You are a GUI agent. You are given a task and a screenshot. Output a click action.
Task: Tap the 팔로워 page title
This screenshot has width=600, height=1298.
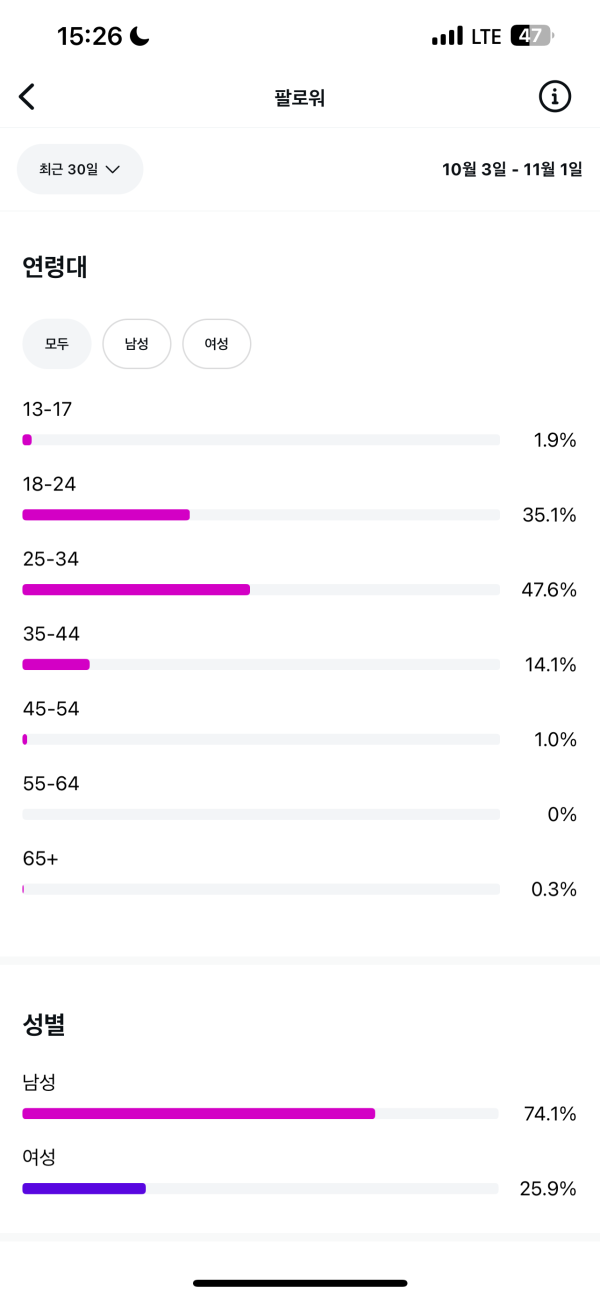300,98
